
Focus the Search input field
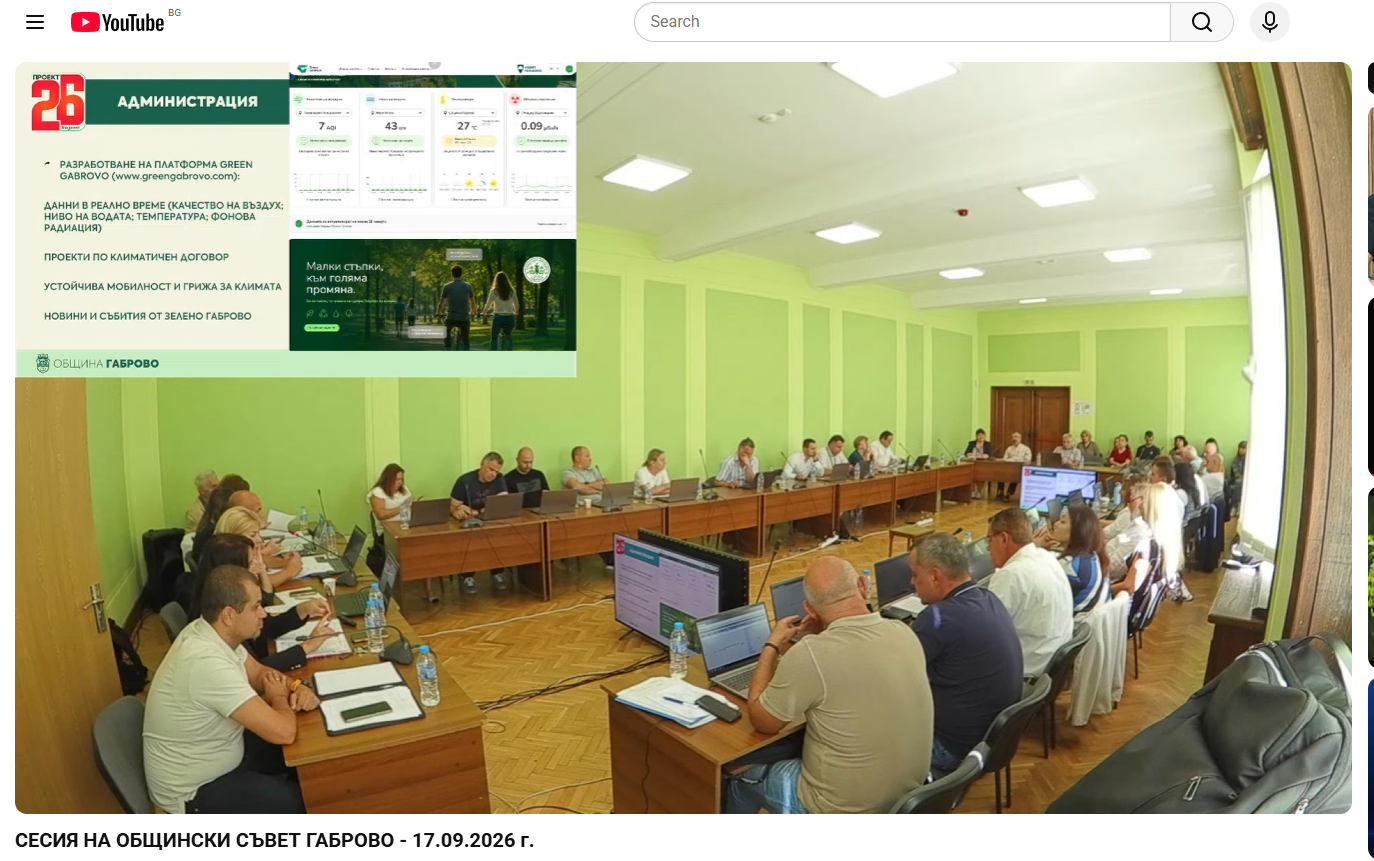(902, 22)
